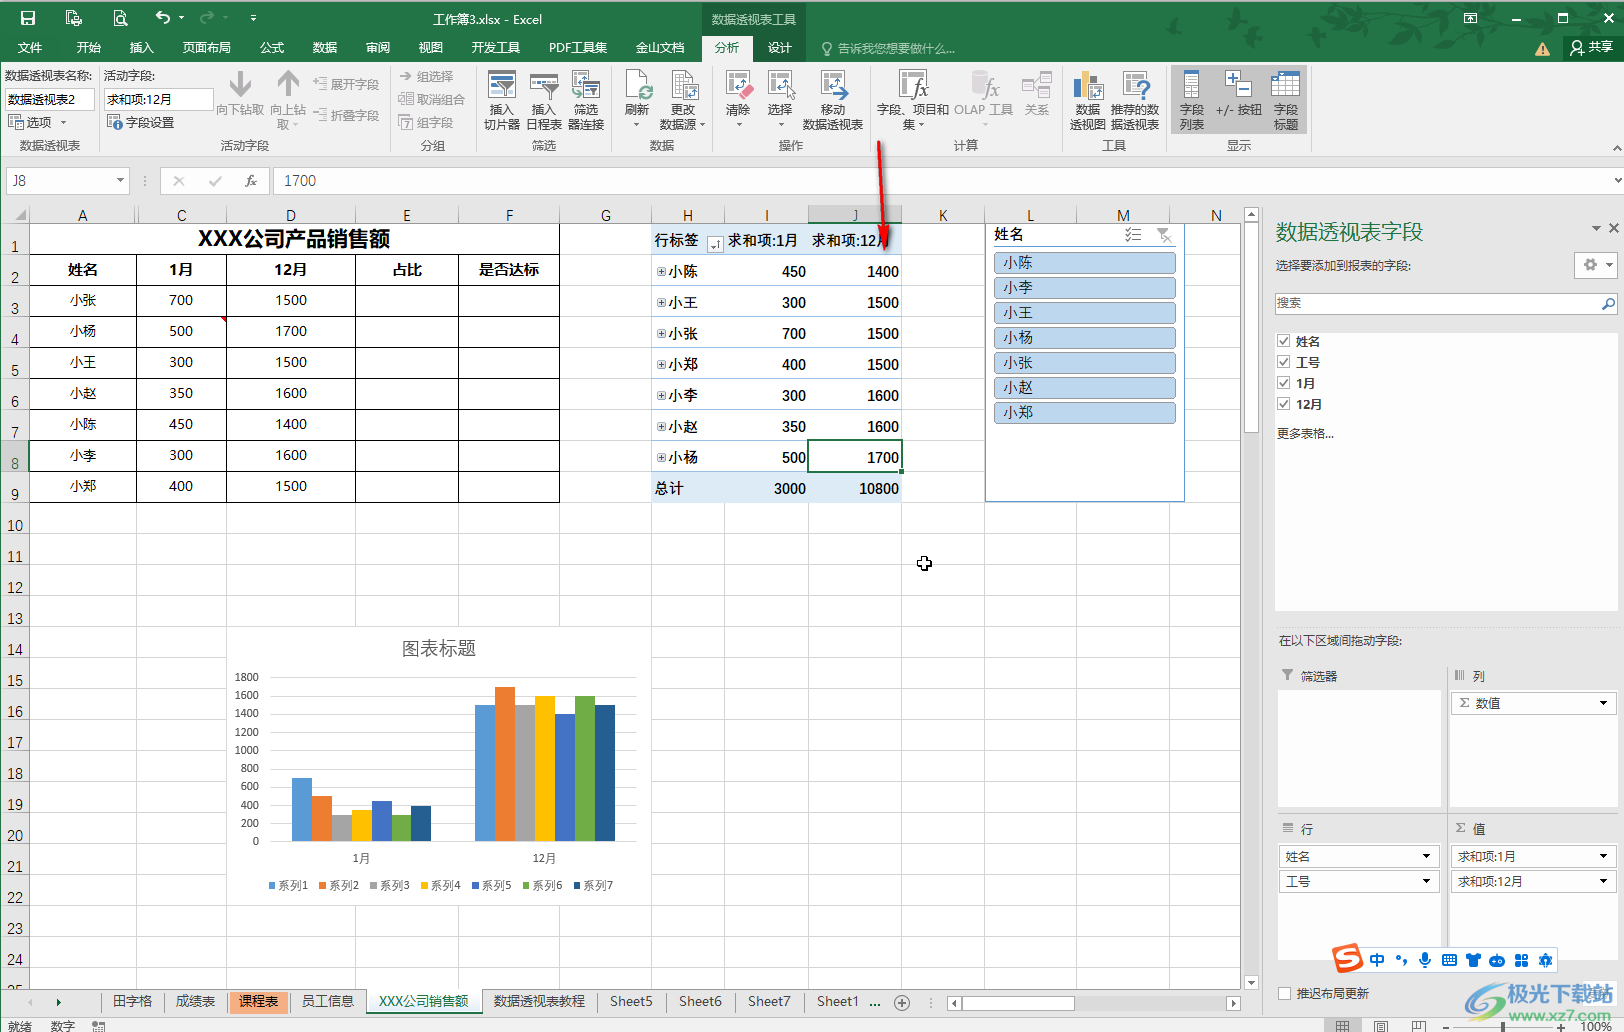
Task: Select 小赵 in the slicer
Action: 1085,388
